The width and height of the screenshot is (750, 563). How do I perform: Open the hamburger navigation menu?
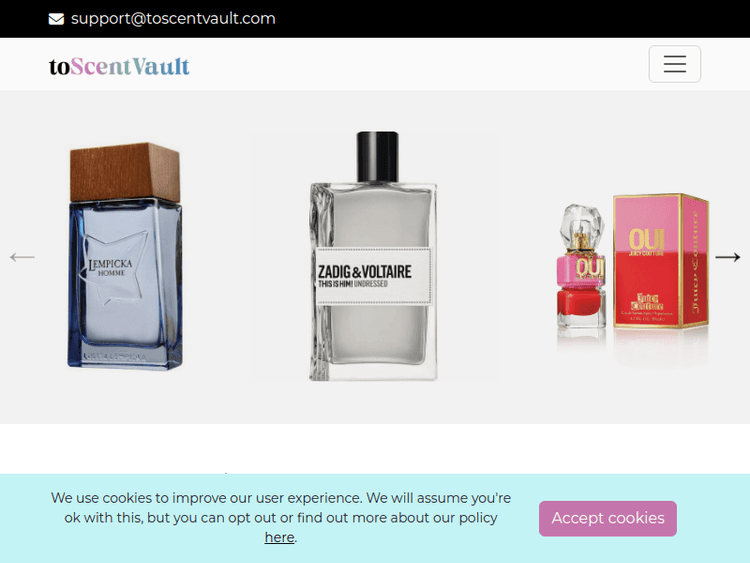pyautogui.click(x=674, y=64)
